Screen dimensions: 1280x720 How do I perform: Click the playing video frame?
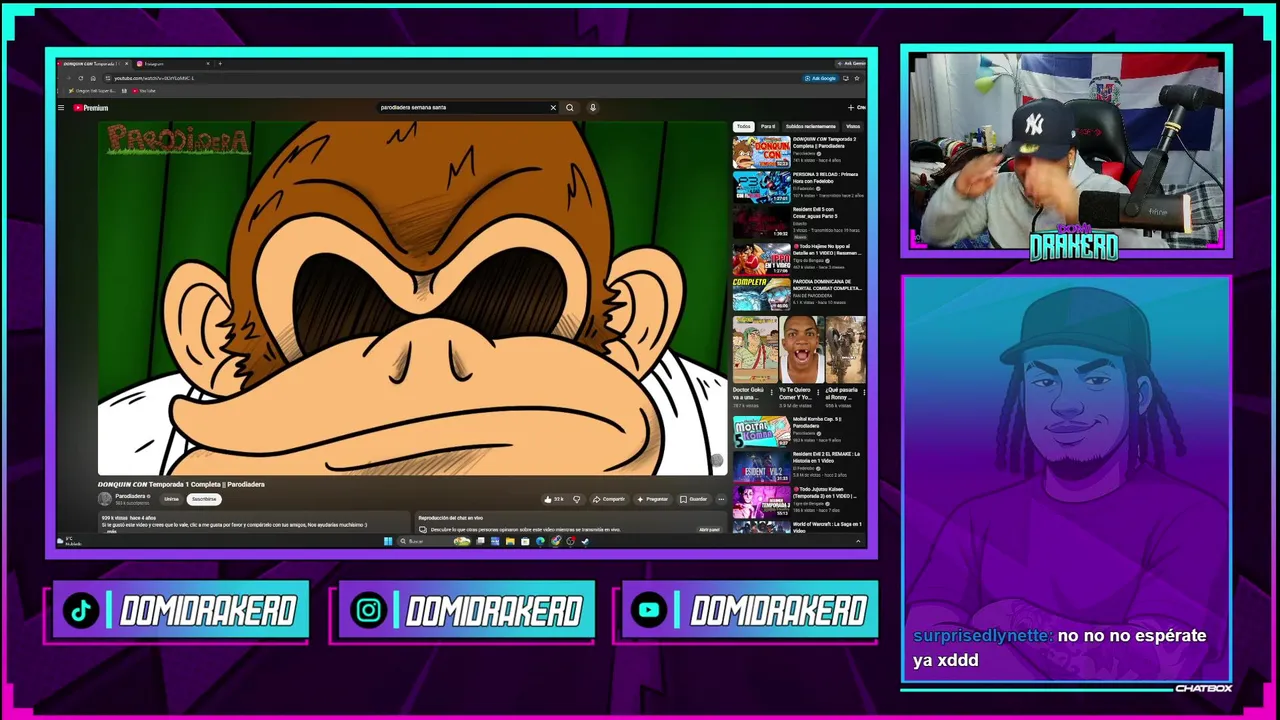point(413,298)
